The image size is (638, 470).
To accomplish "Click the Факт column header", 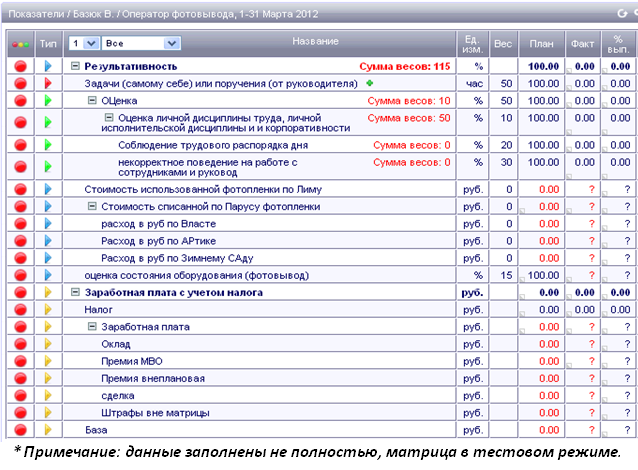I will [583, 44].
